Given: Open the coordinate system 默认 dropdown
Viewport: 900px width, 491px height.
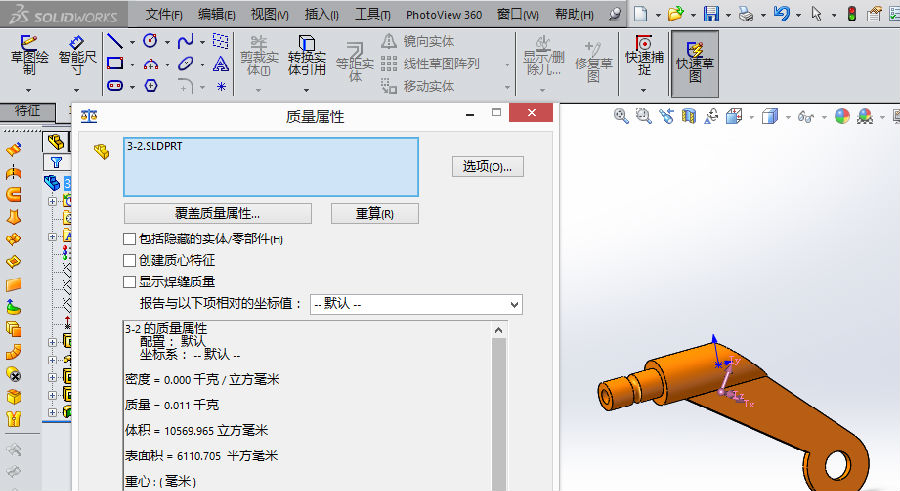Looking at the screenshot, I should click(416, 304).
